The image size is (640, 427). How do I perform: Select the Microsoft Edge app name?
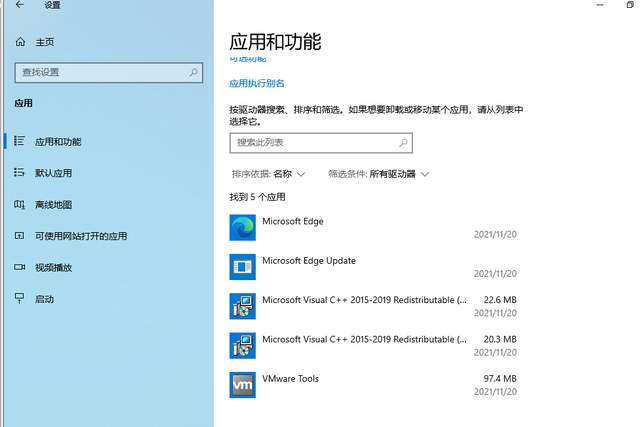(x=293, y=221)
